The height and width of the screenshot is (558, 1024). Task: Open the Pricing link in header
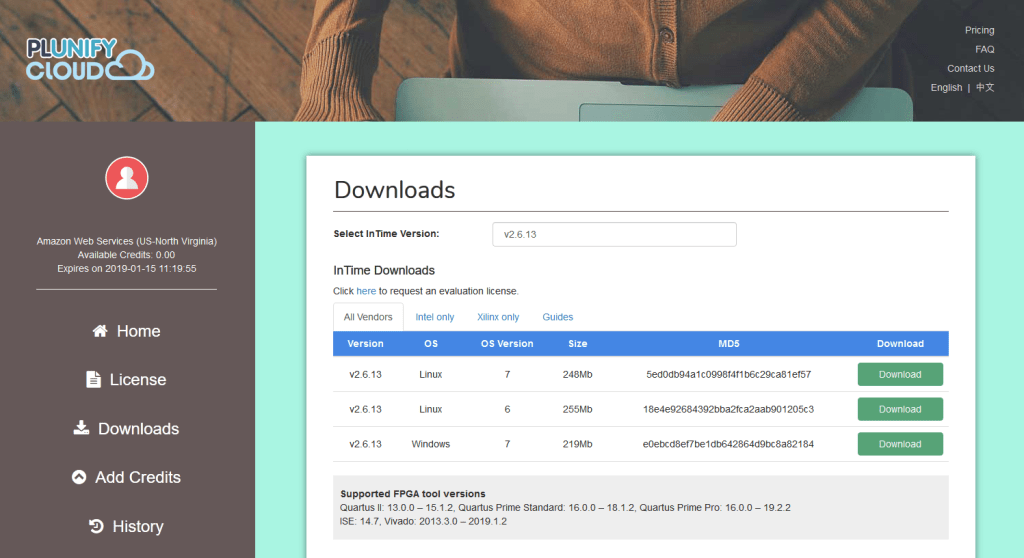point(980,30)
